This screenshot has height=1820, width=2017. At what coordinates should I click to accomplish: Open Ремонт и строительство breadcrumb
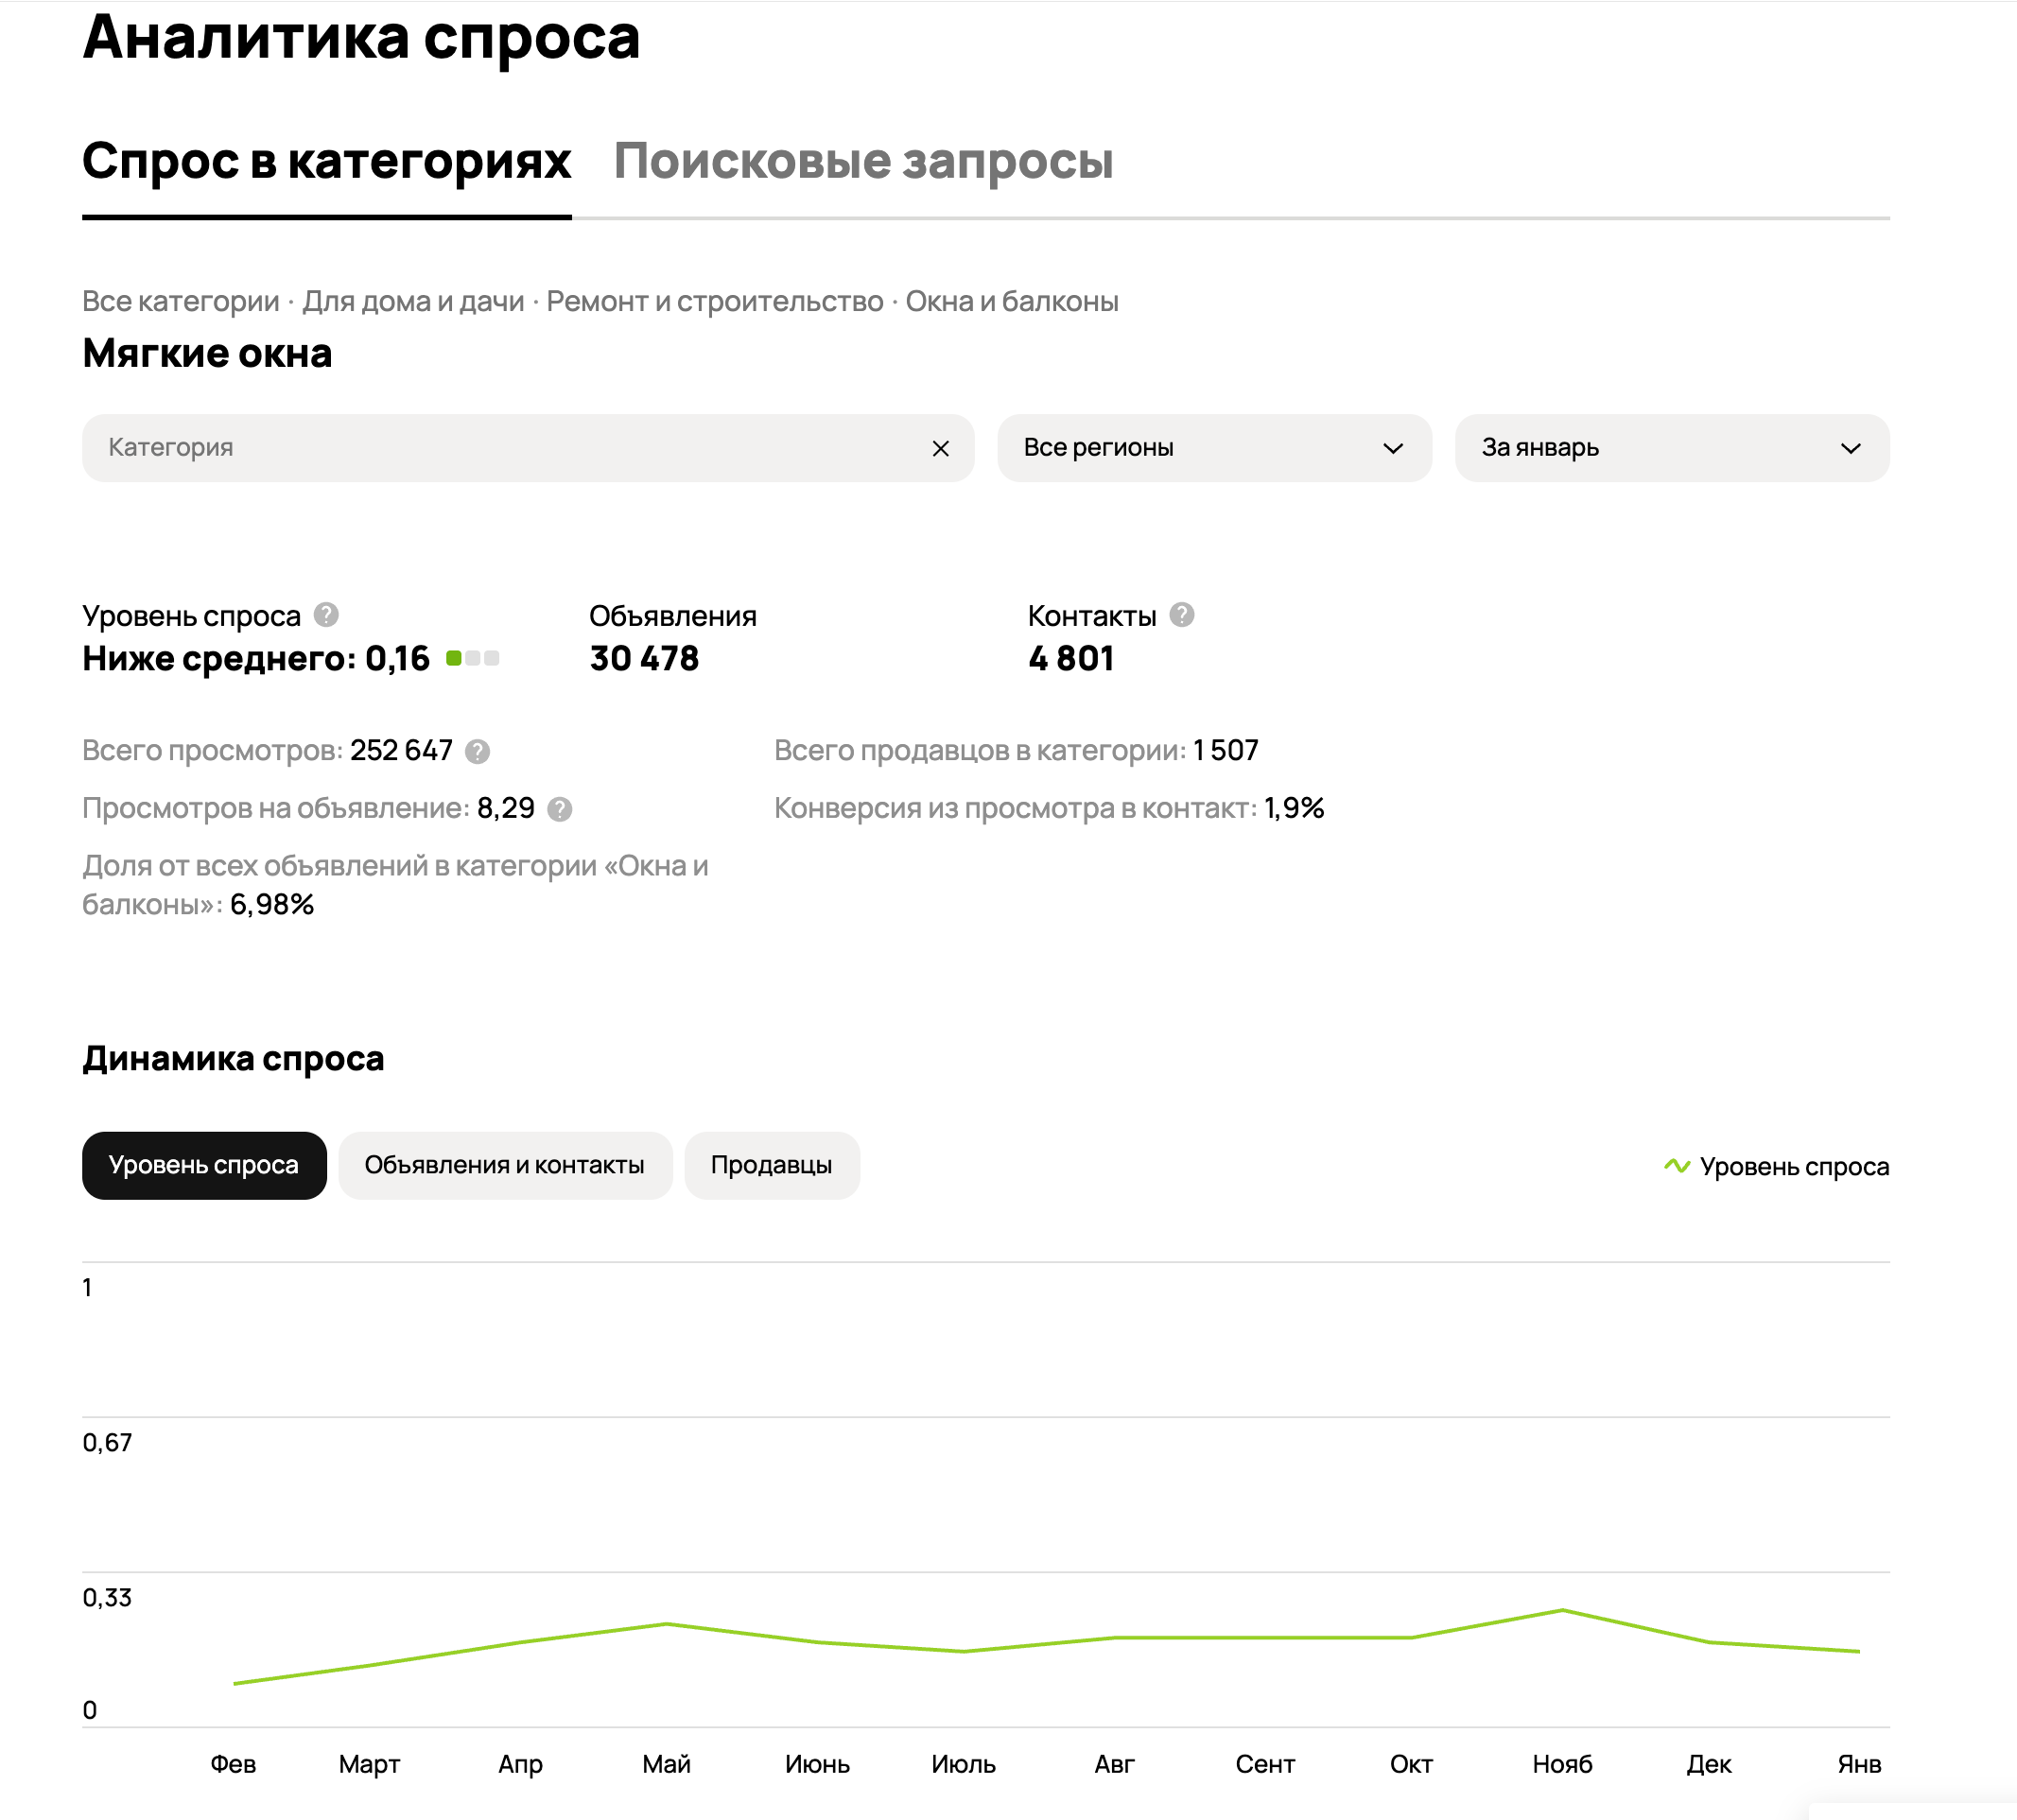click(x=714, y=301)
